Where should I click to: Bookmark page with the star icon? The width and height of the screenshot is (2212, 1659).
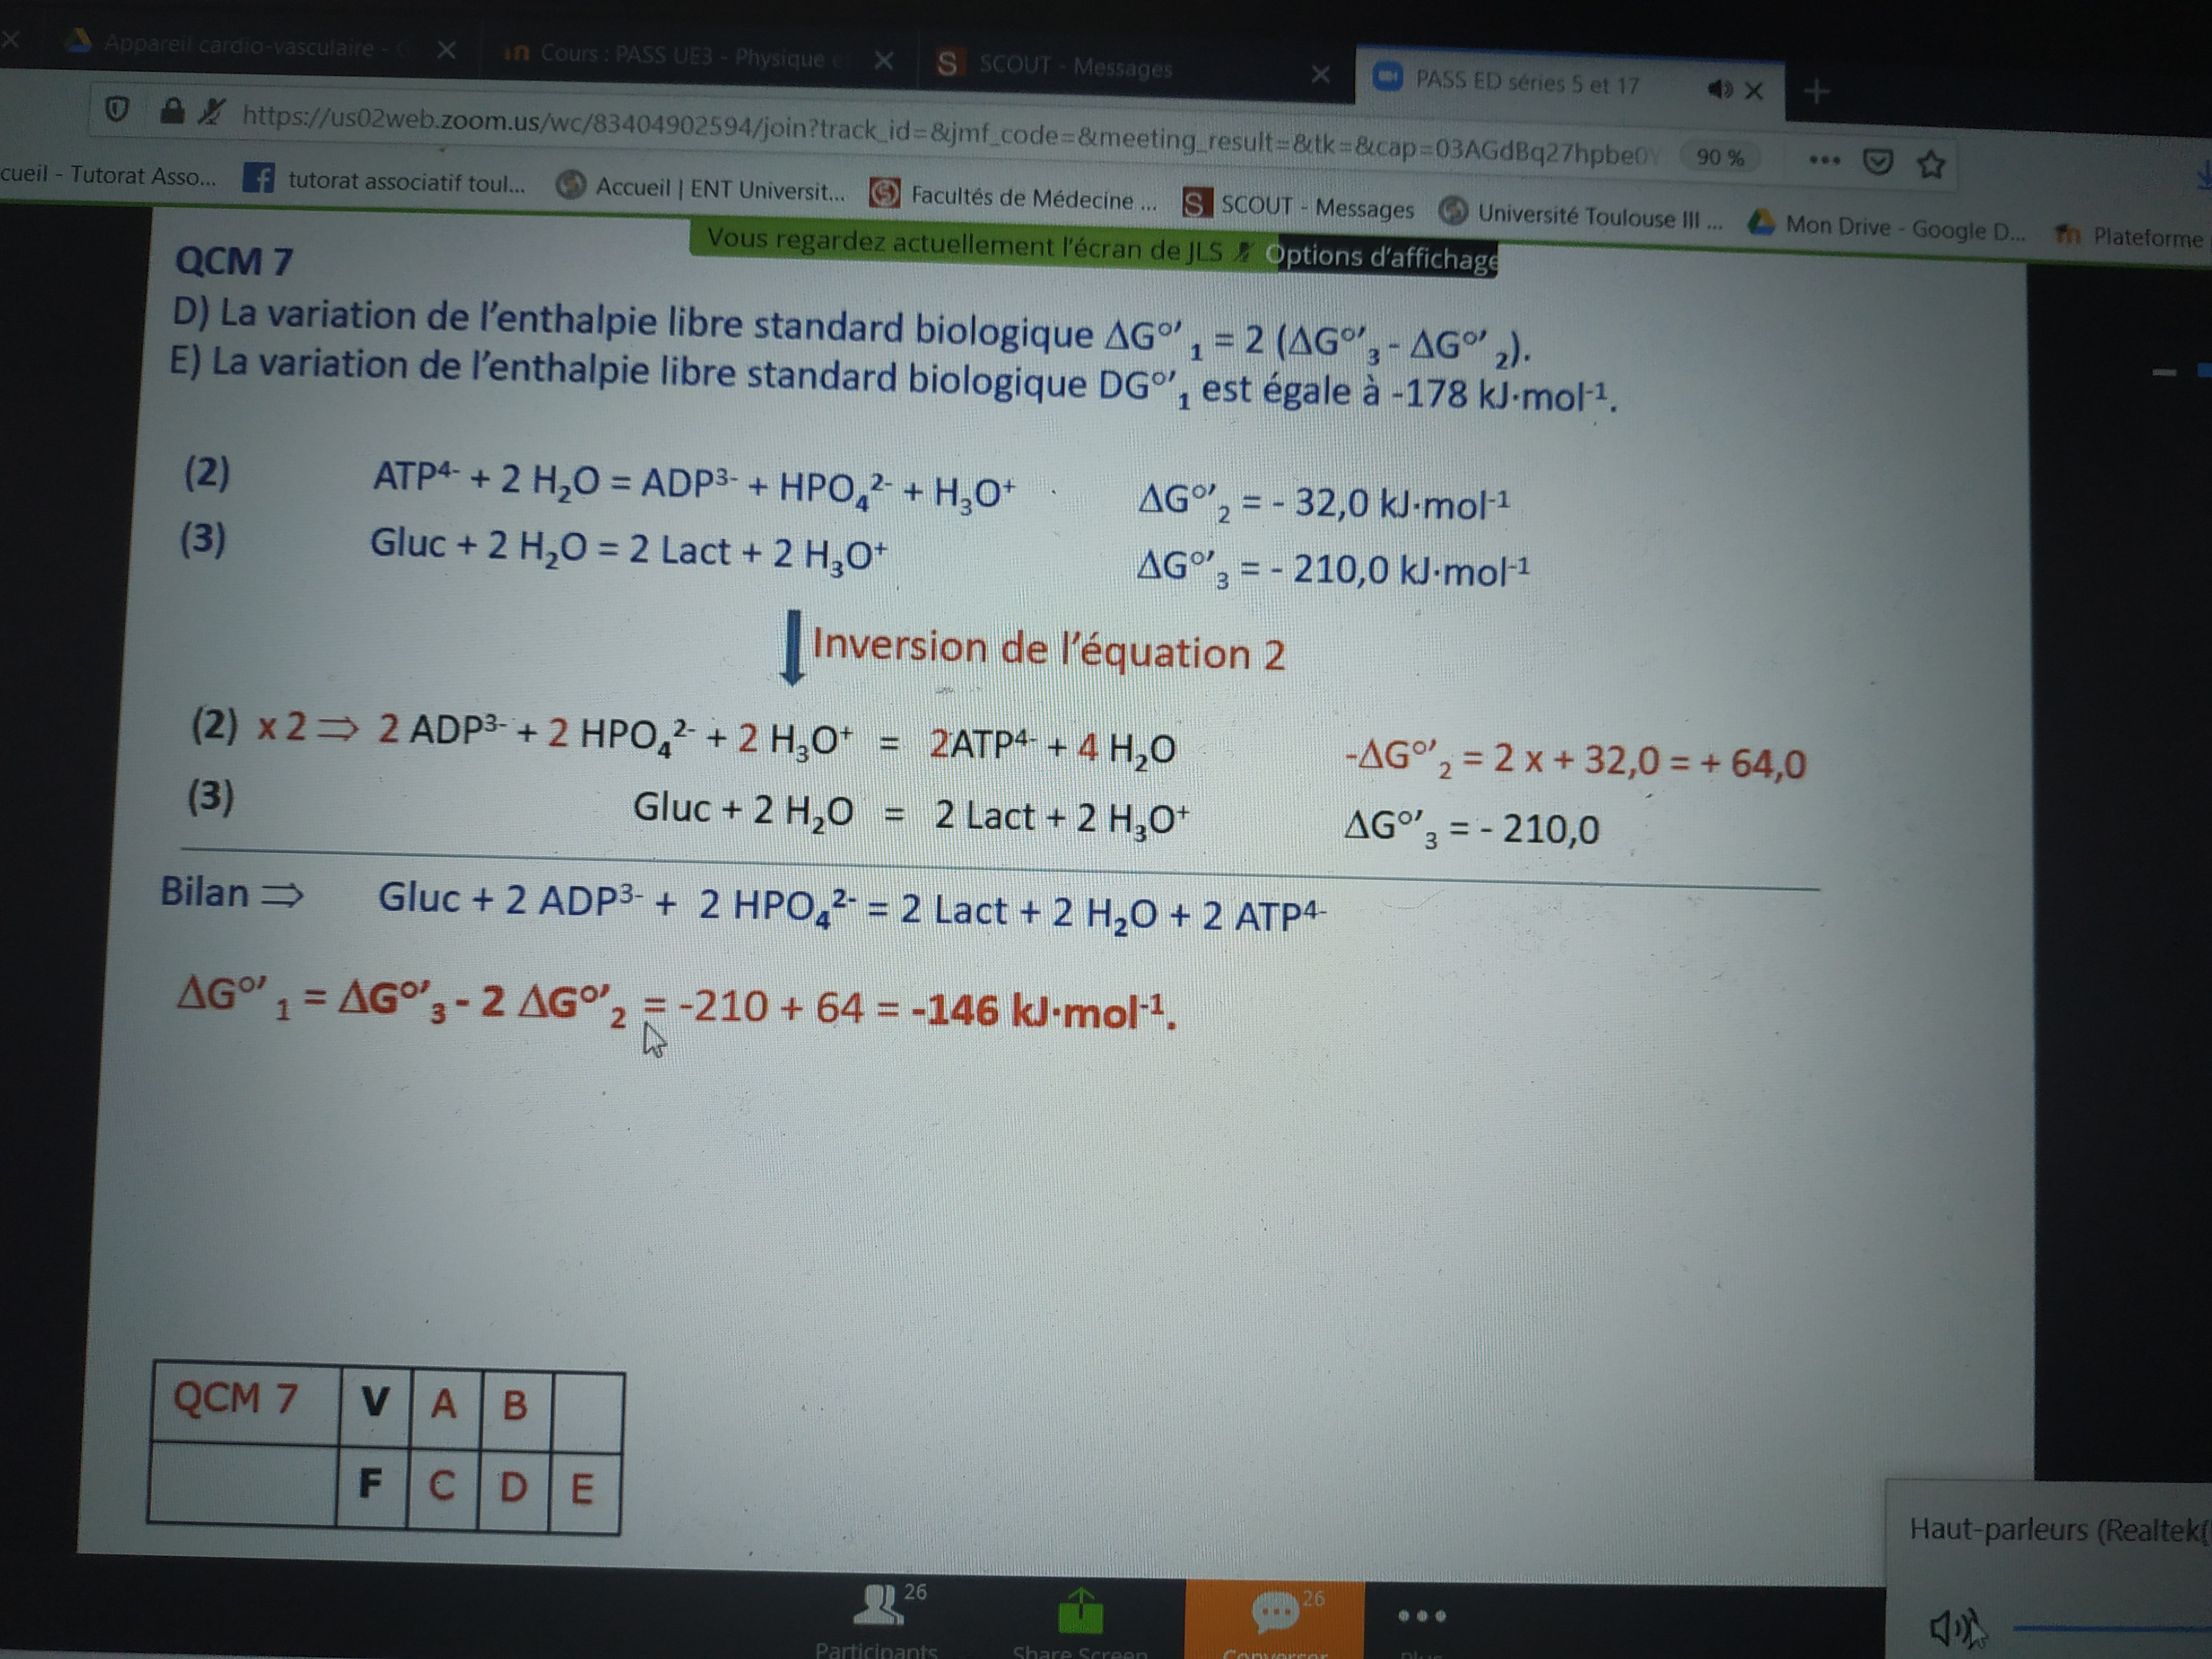[x=1931, y=164]
